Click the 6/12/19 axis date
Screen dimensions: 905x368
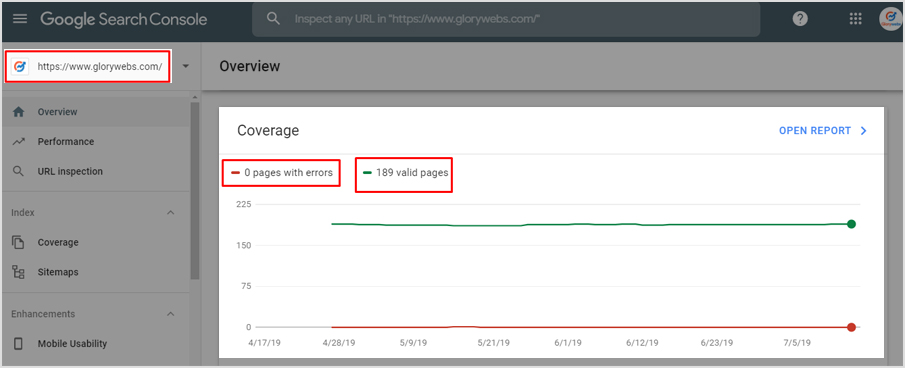[641, 343]
